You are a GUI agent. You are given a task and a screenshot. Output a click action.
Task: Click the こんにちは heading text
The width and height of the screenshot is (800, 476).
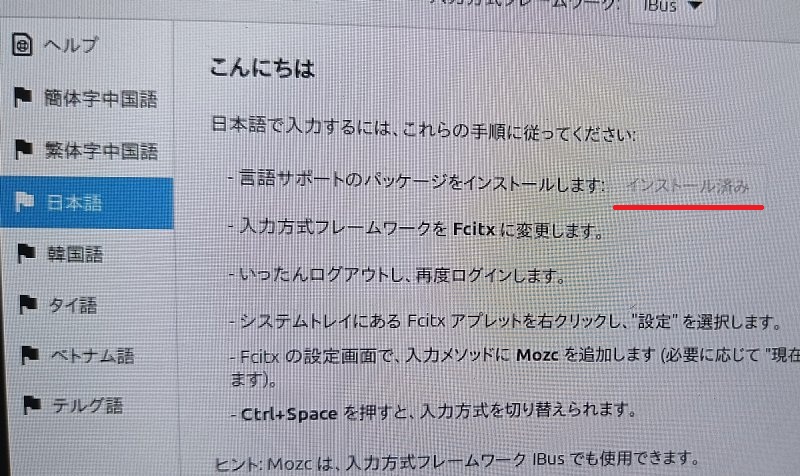[x=262, y=68]
